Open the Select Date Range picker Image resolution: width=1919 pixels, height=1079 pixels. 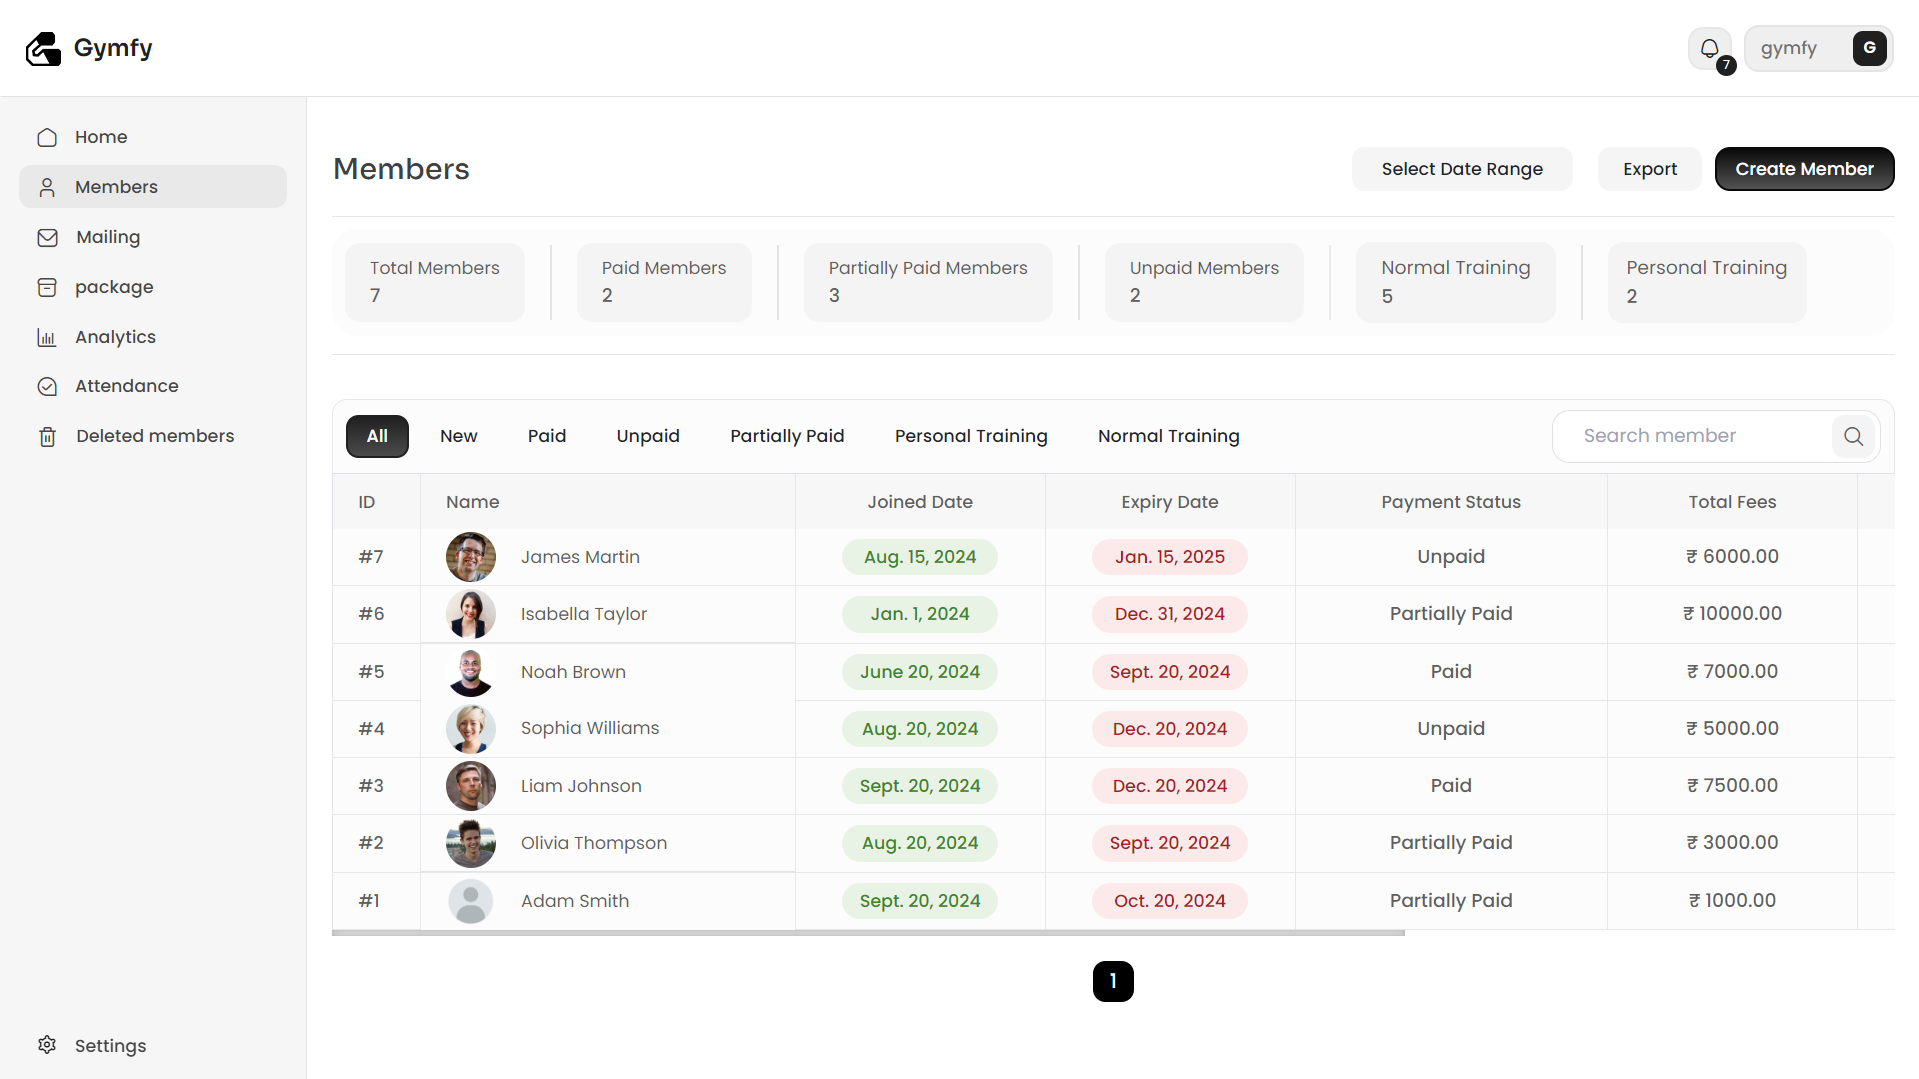point(1461,169)
